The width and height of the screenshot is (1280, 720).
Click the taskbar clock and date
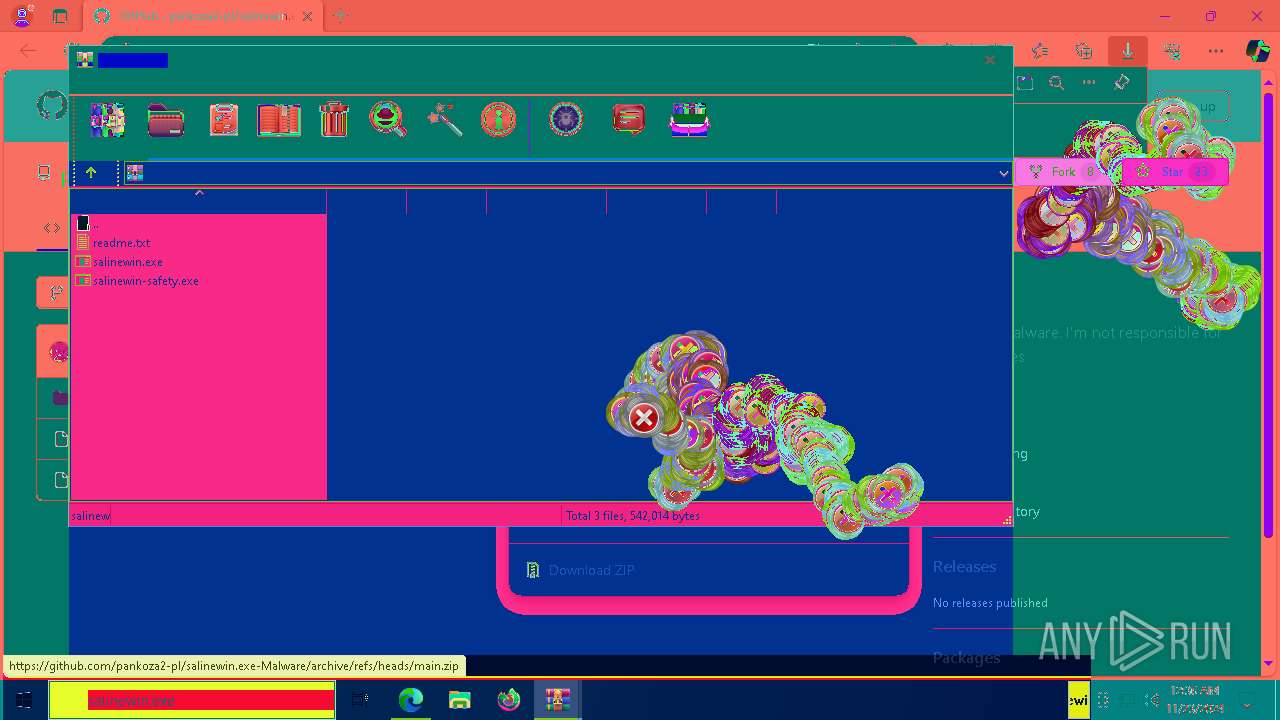click(1195, 700)
